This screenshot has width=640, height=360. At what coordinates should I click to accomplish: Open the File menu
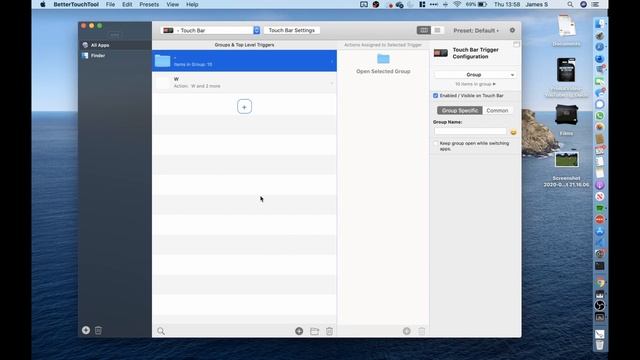(110, 4)
